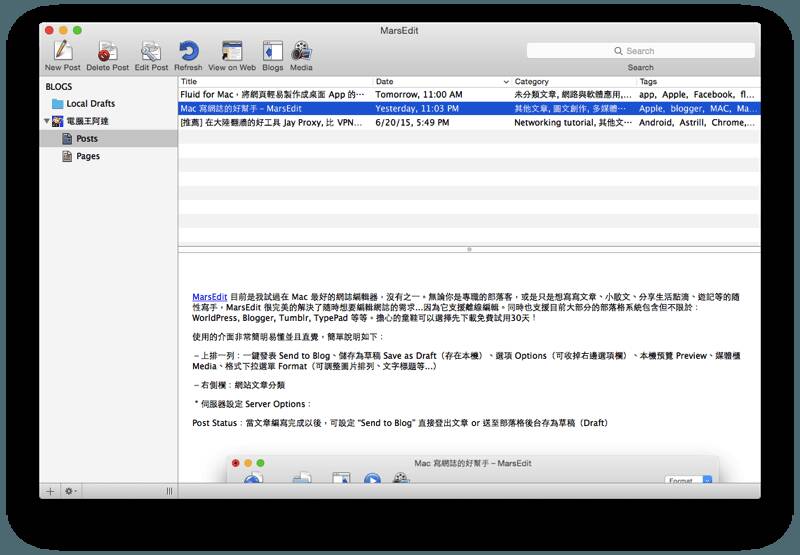Click the View on Web icon
Image resolution: width=800 pixels, height=555 pixels.
232,51
